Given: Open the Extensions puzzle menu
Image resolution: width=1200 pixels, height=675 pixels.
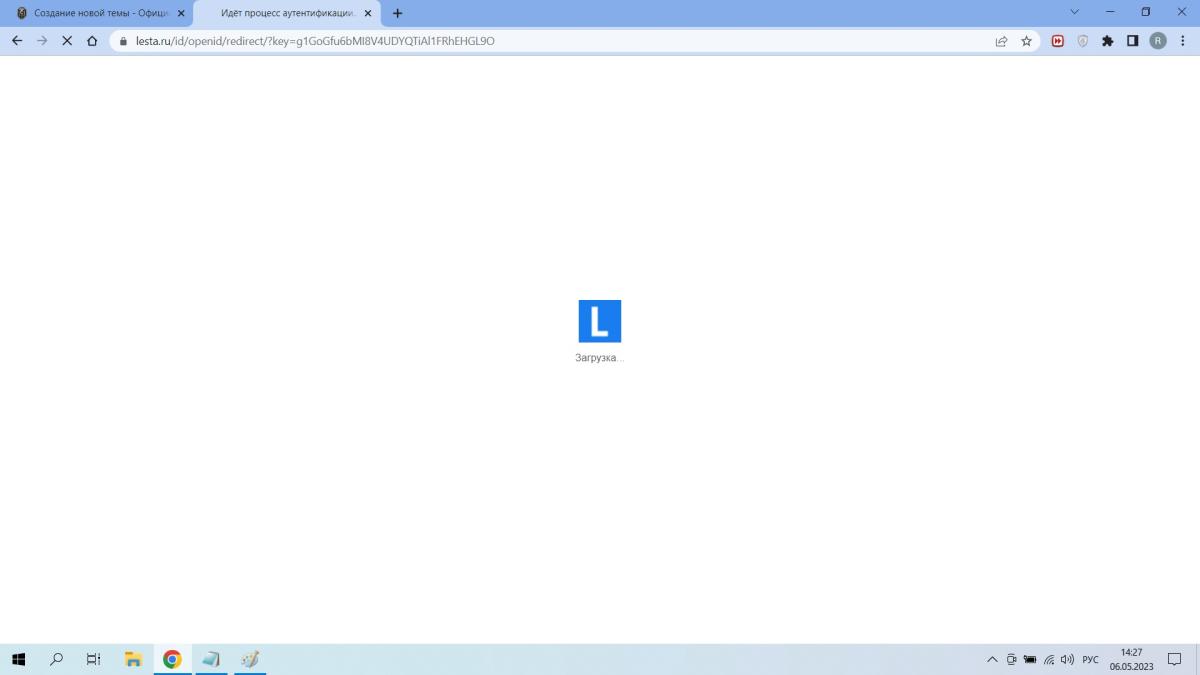Looking at the screenshot, I should [1108, 41].
